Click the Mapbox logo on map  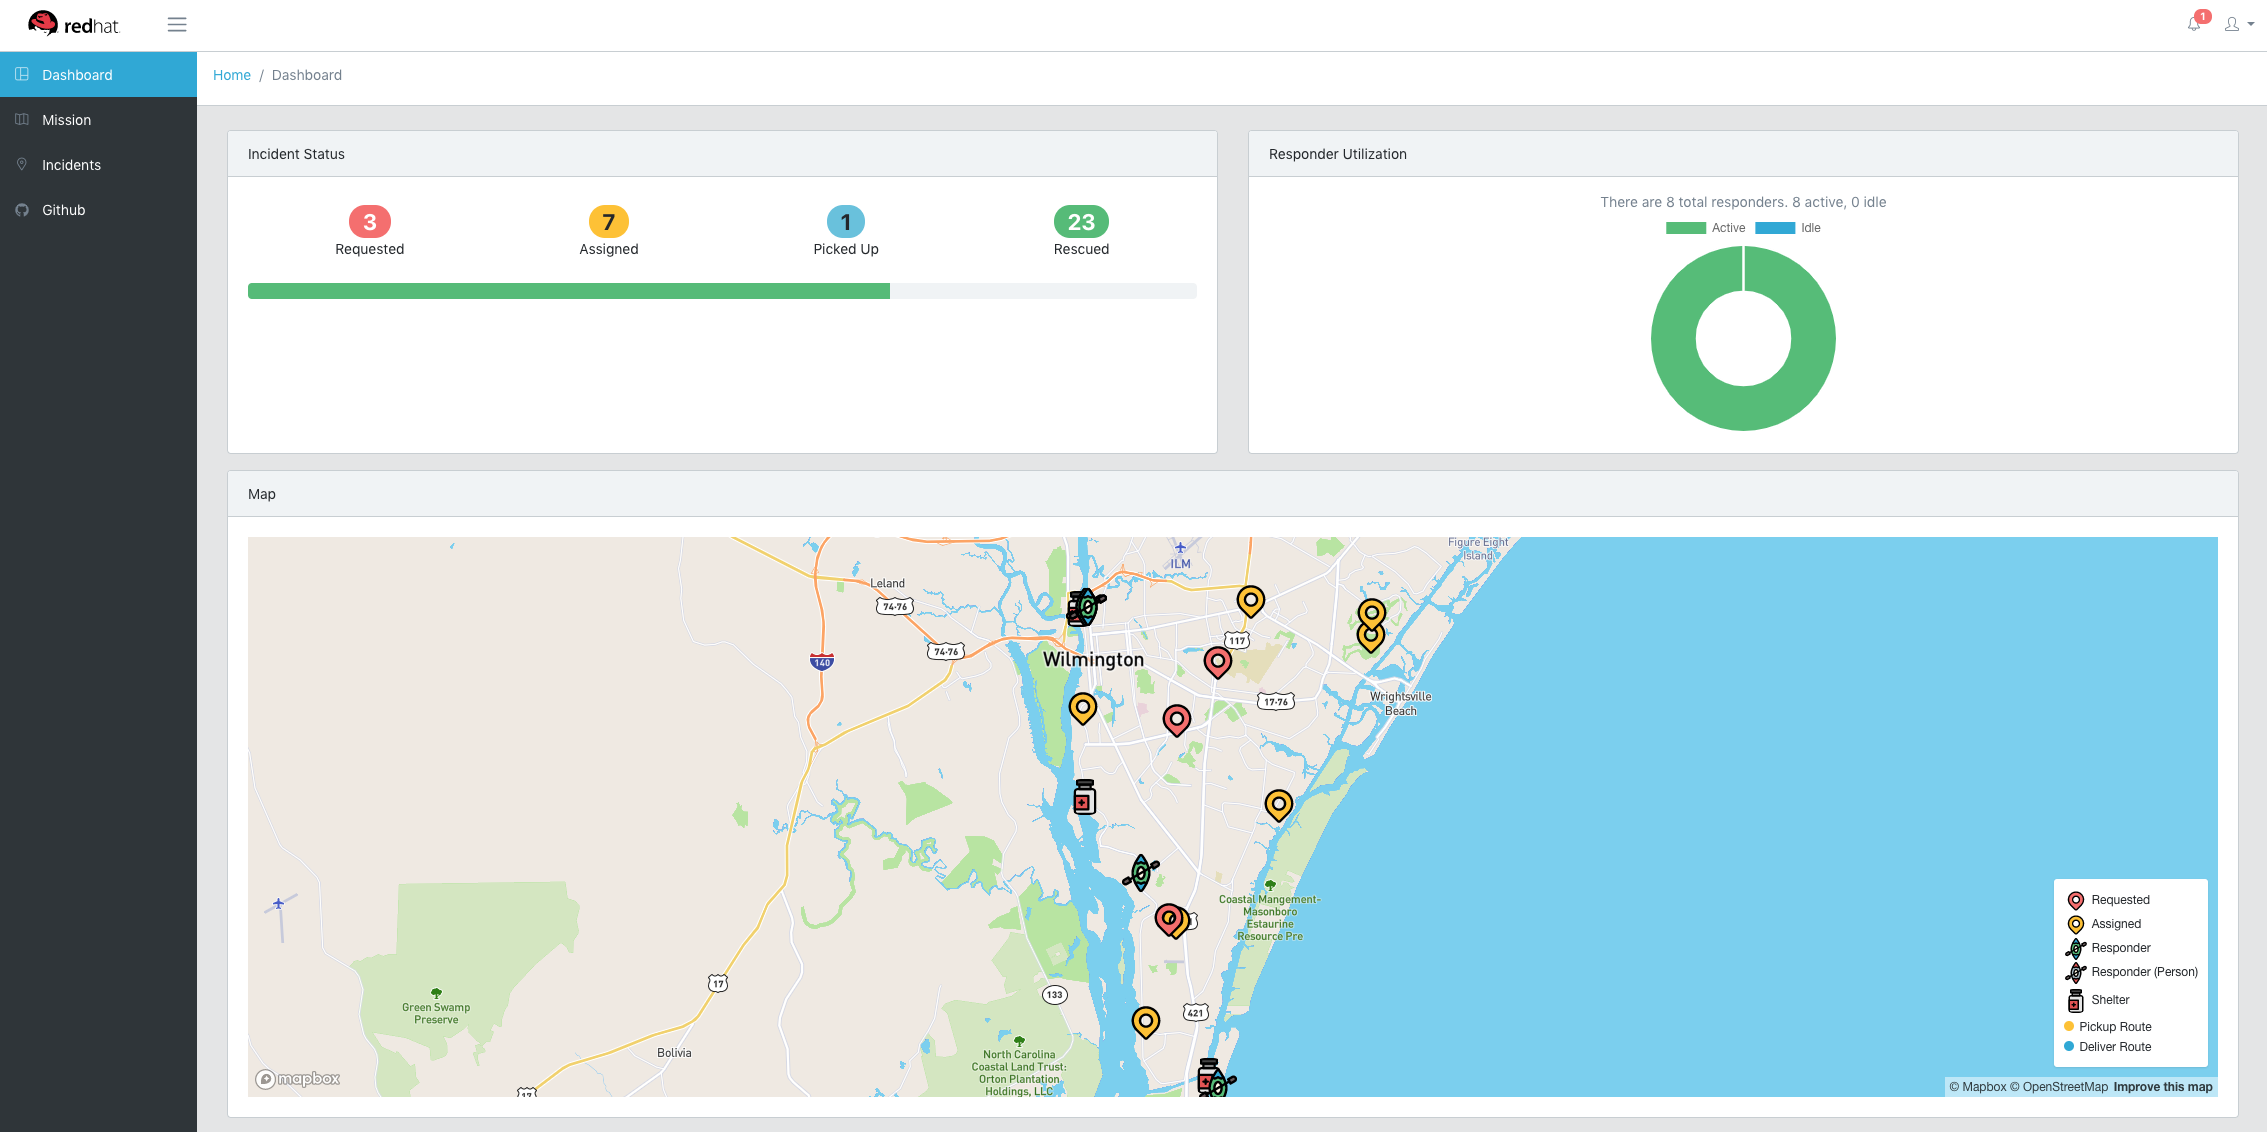click(298, 1079)
